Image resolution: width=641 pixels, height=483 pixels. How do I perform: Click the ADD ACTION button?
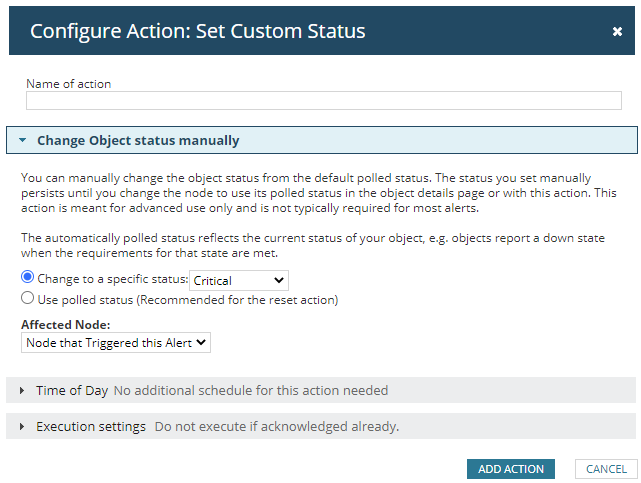(511, 469)
